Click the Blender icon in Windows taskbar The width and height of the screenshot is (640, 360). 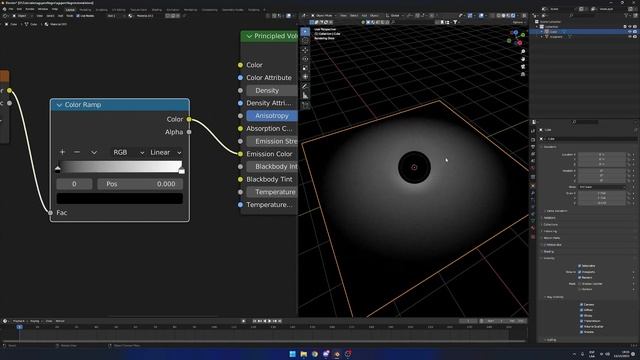[x=337, y=354]
